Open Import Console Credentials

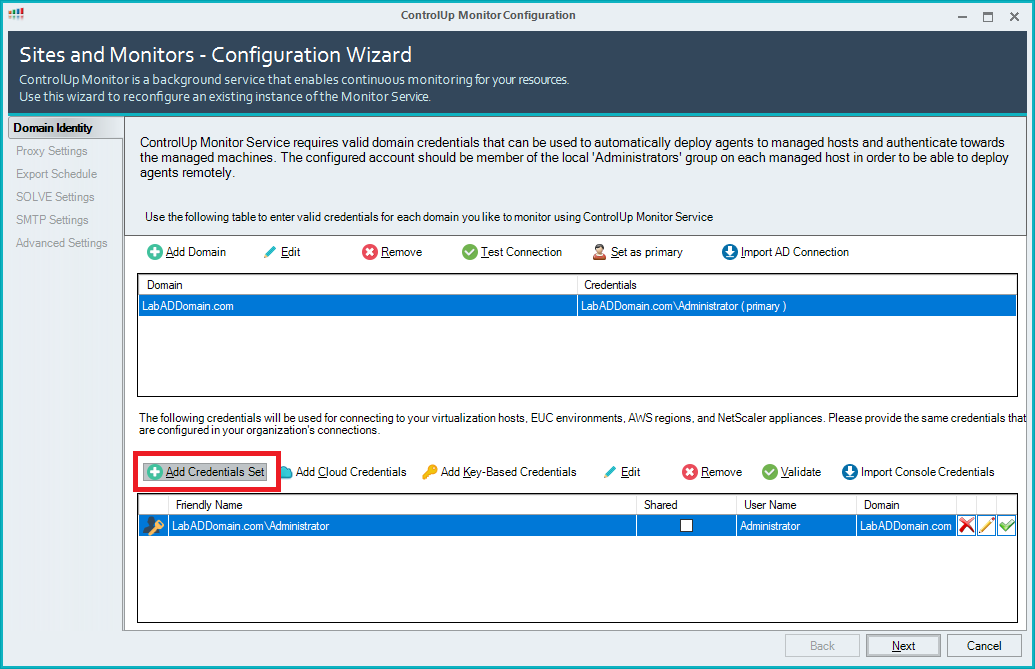[918, 472]
